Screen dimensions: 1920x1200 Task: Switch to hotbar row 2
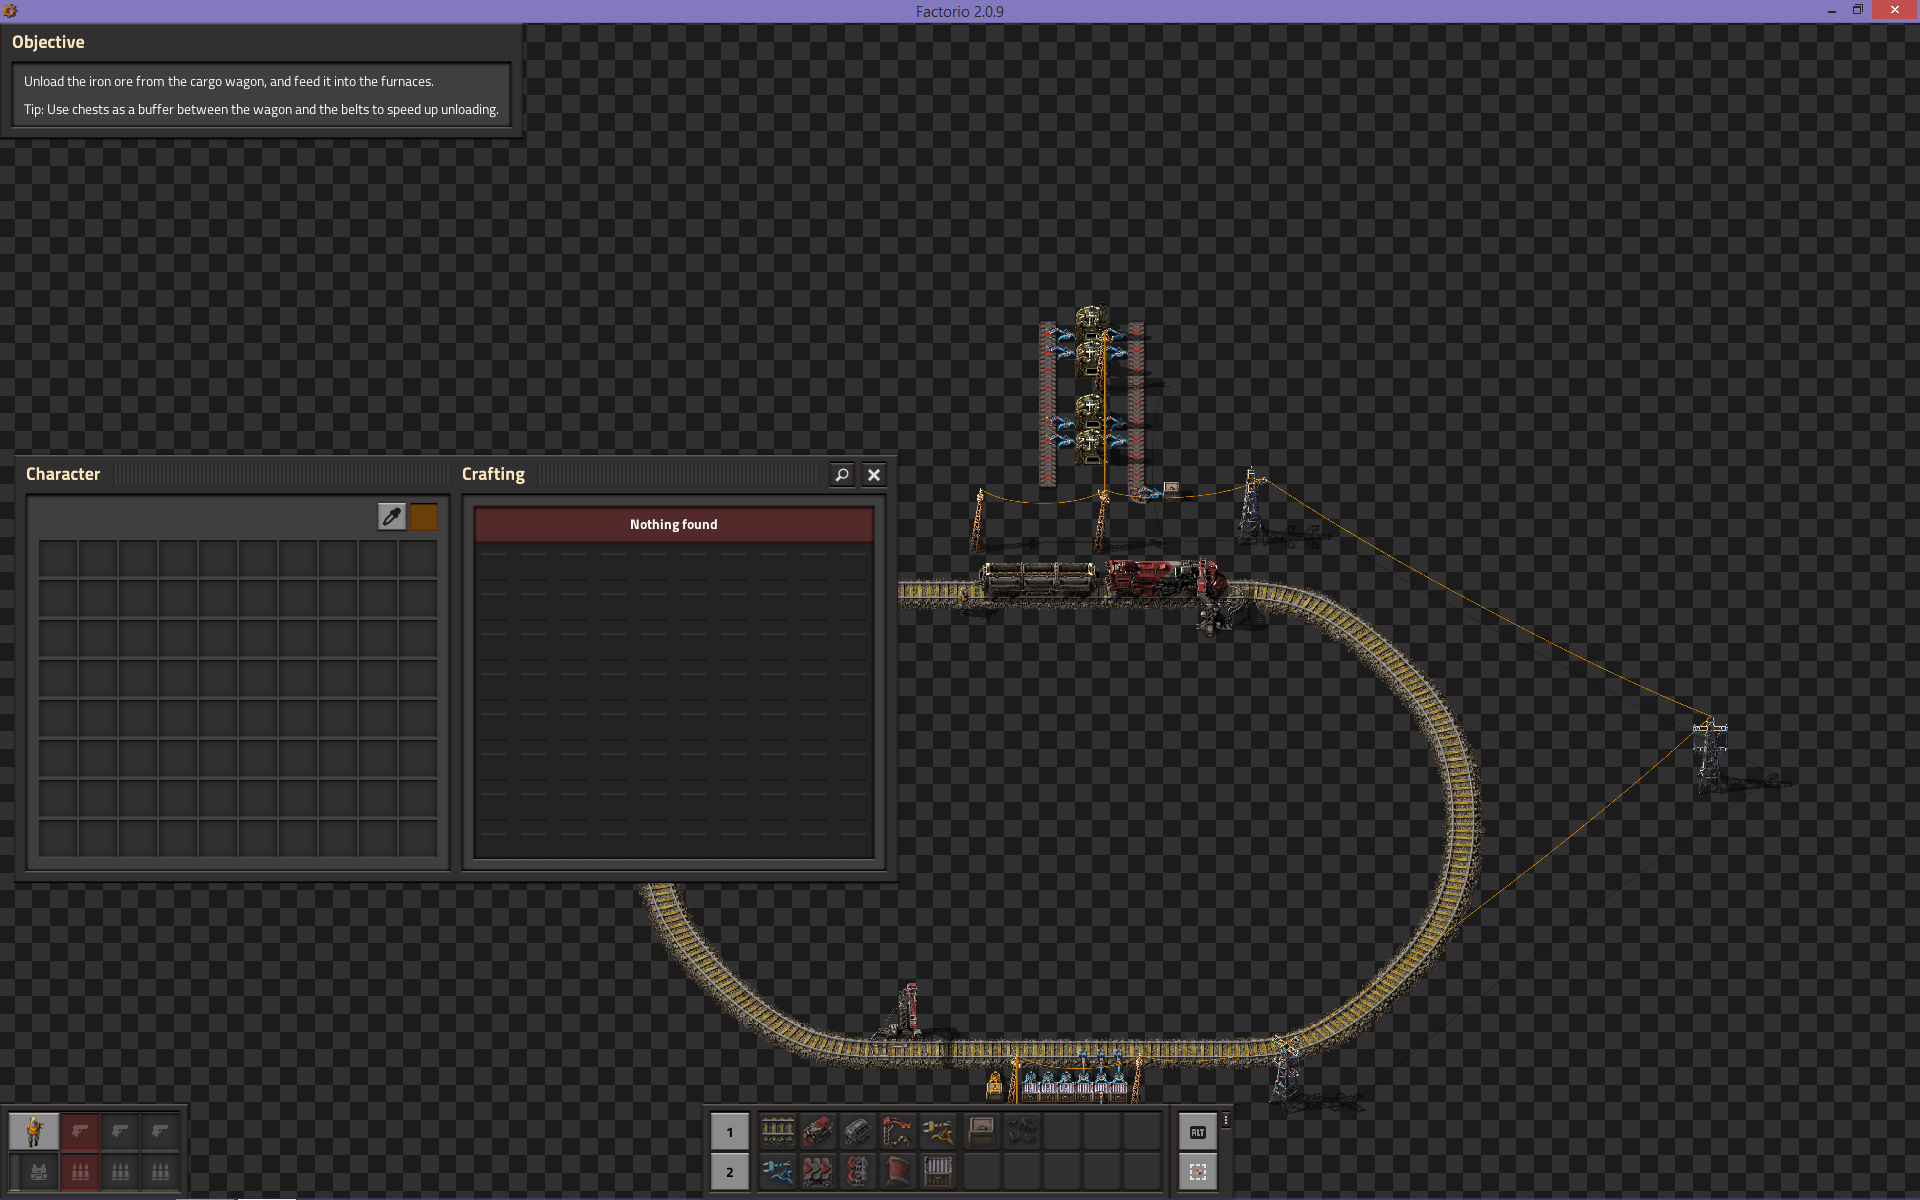pyautogui.click(x=730, y=1172)
